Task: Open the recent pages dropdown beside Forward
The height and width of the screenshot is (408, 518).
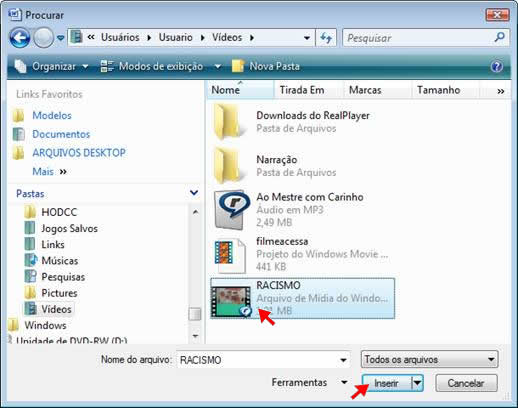Action: pyautogui.click(x=61, y=38)
